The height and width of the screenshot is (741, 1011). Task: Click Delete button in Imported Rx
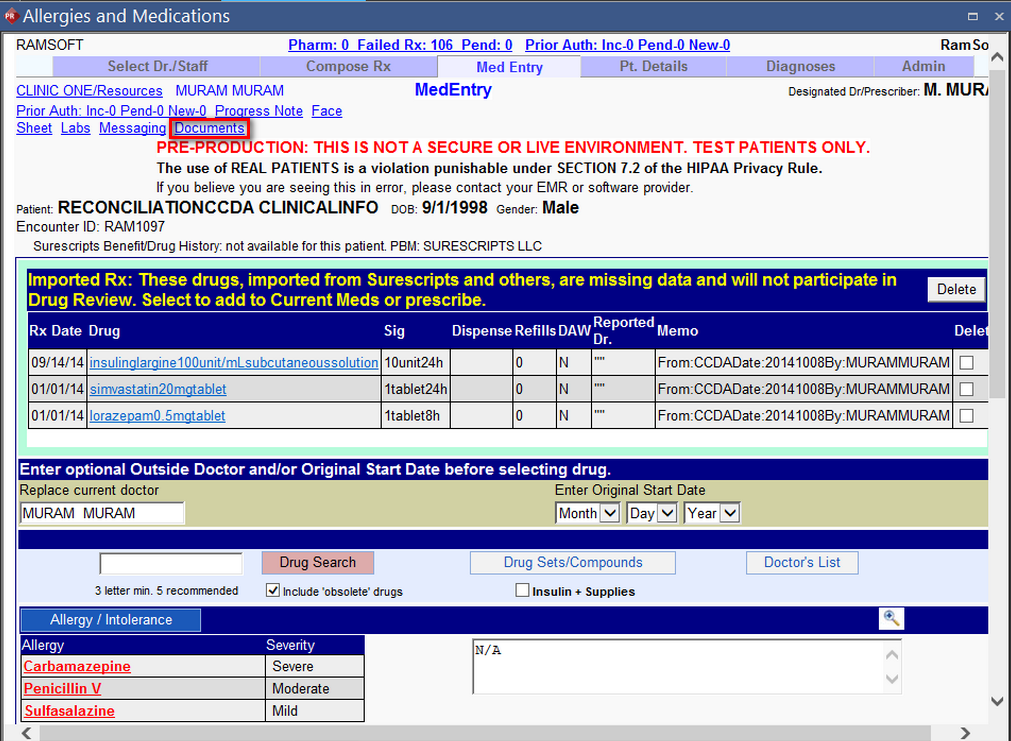[956, 289]
